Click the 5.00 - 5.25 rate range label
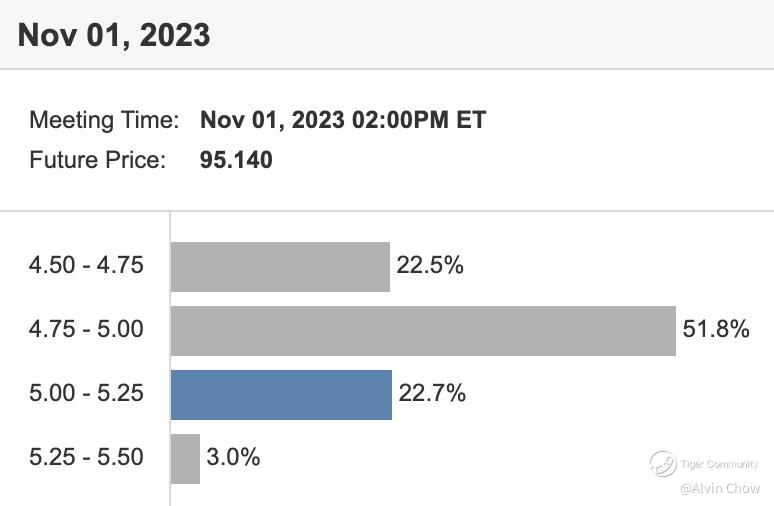 click(x=86, y=393)
